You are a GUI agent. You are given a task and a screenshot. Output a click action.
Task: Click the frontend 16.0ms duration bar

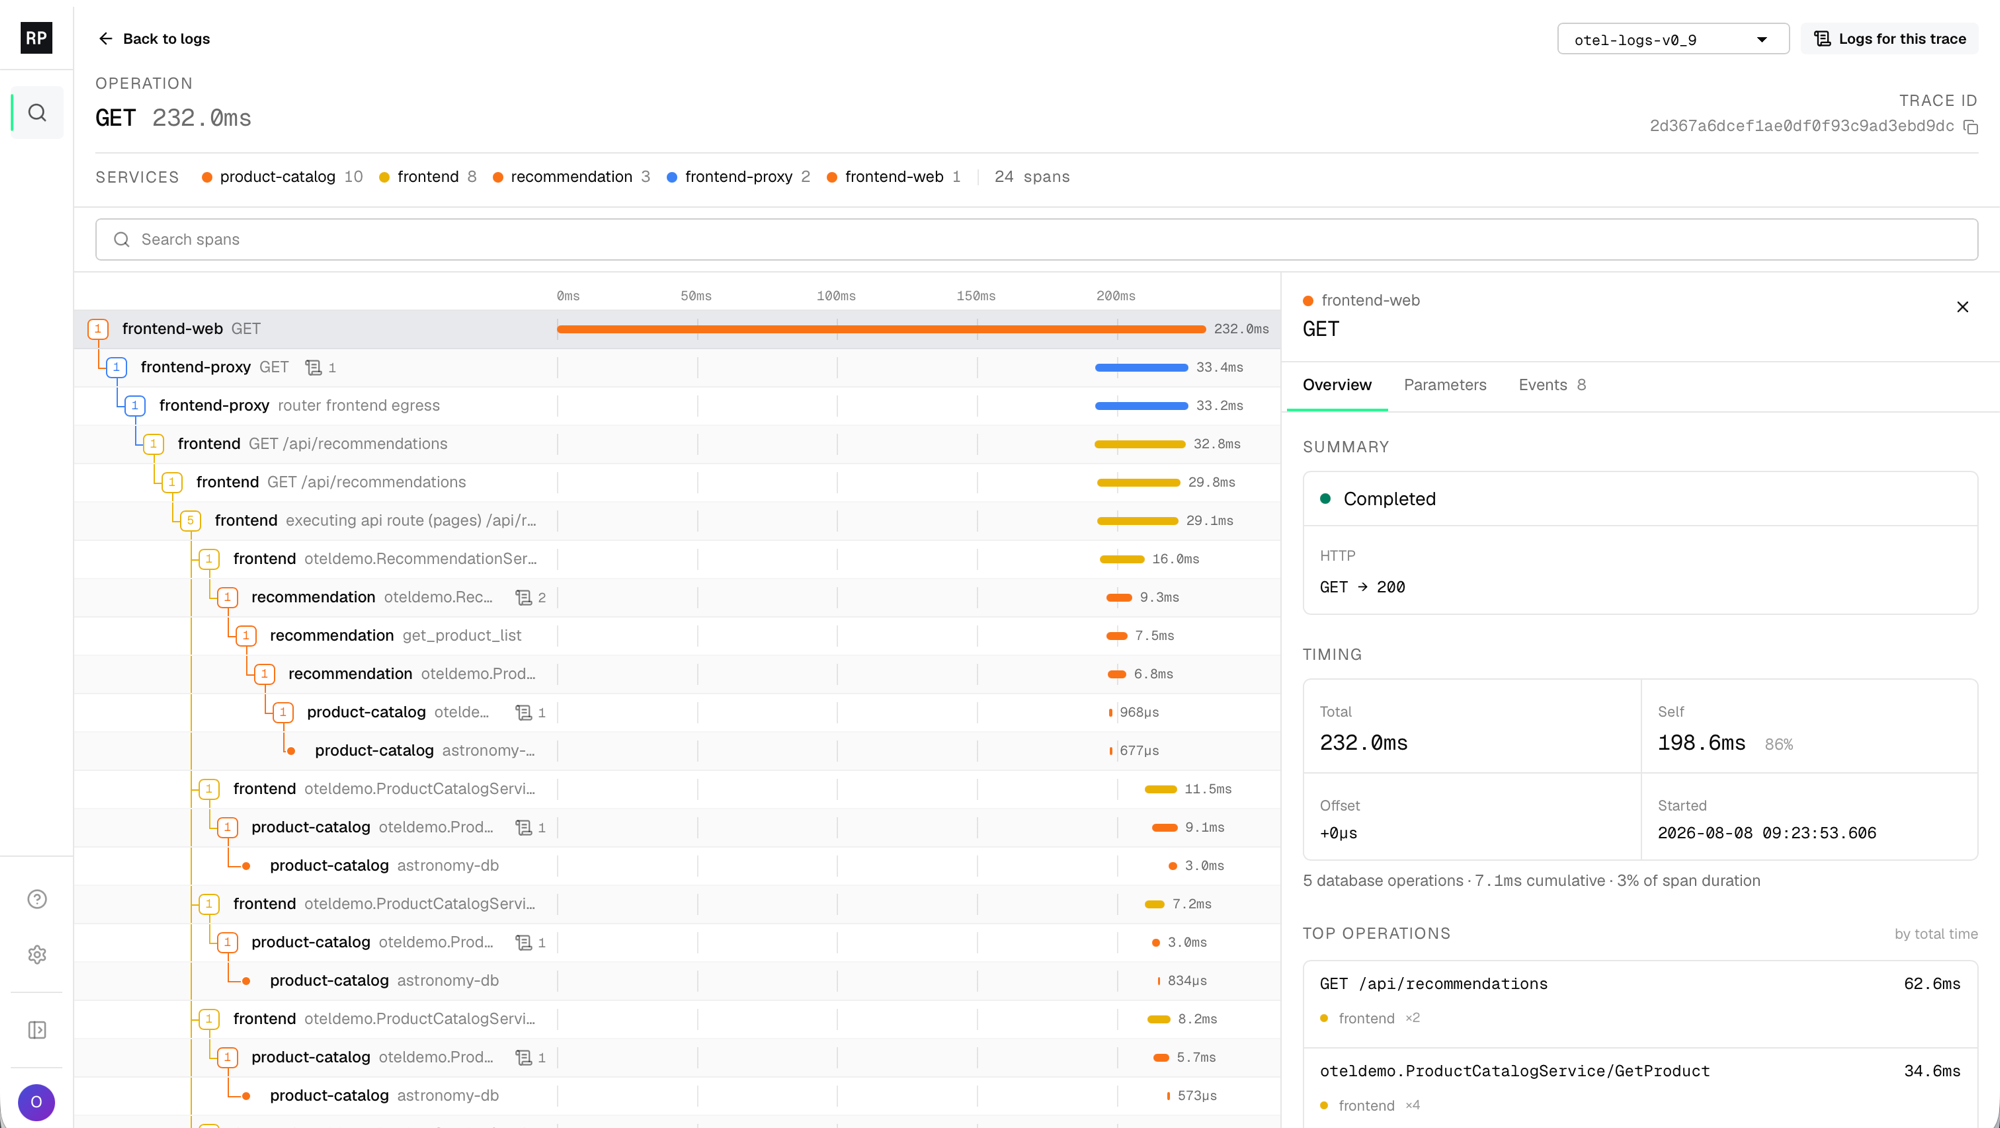1122,559
